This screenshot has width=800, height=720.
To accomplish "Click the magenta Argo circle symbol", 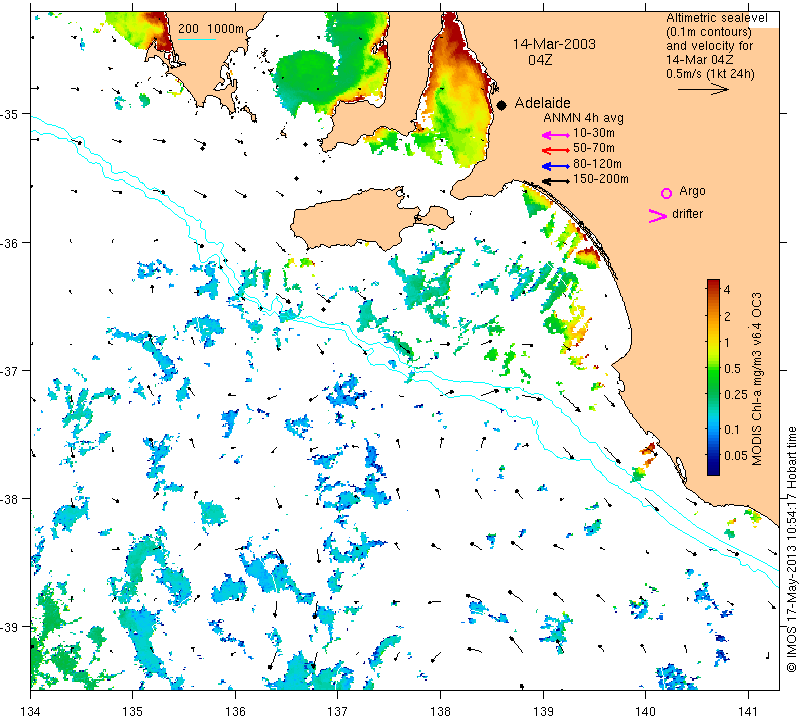I will tap(666, 193).
